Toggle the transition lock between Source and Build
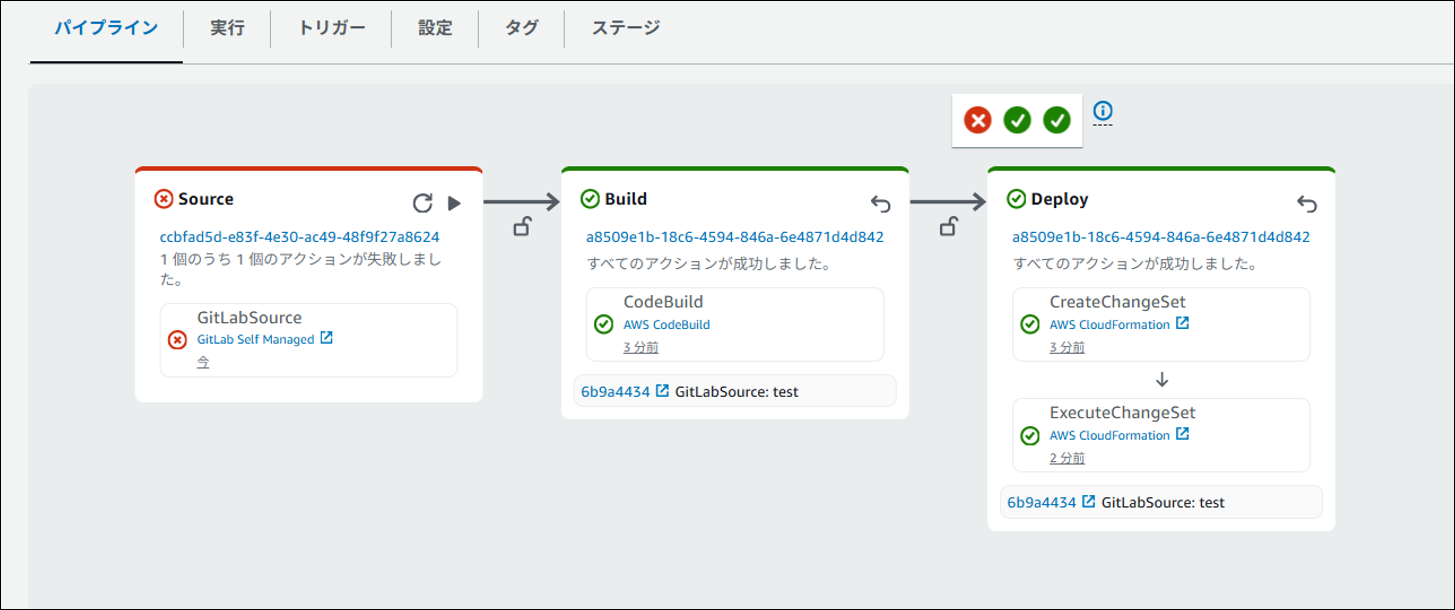Image resolution: width=1455 pixels, height=610 pixels. click(x=522, y=228)
